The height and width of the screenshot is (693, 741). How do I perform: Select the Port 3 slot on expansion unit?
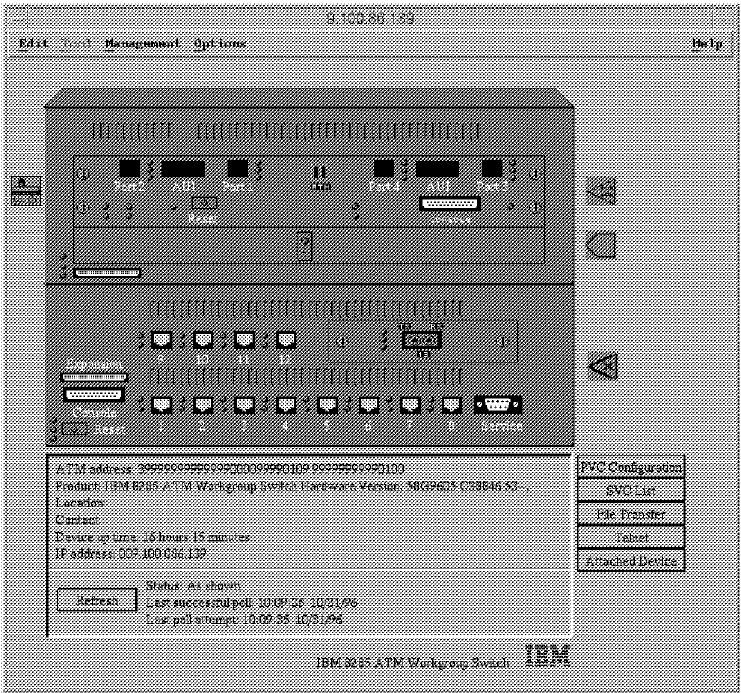tap(492, 169)
